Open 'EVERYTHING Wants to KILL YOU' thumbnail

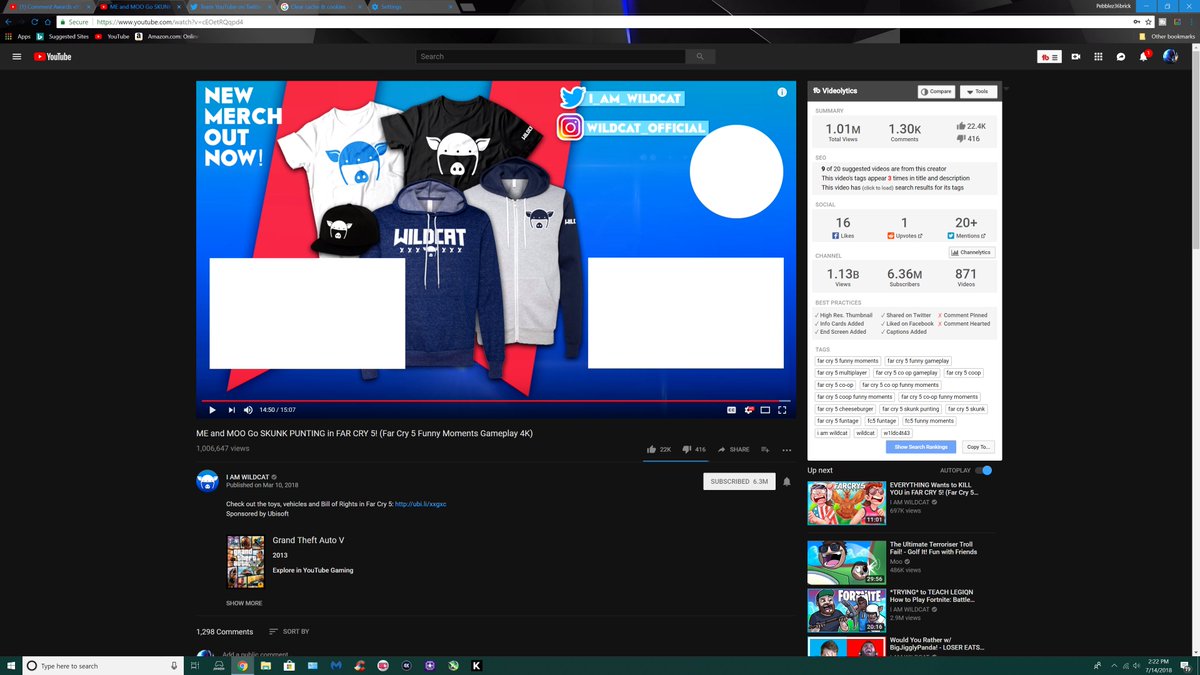847,504
